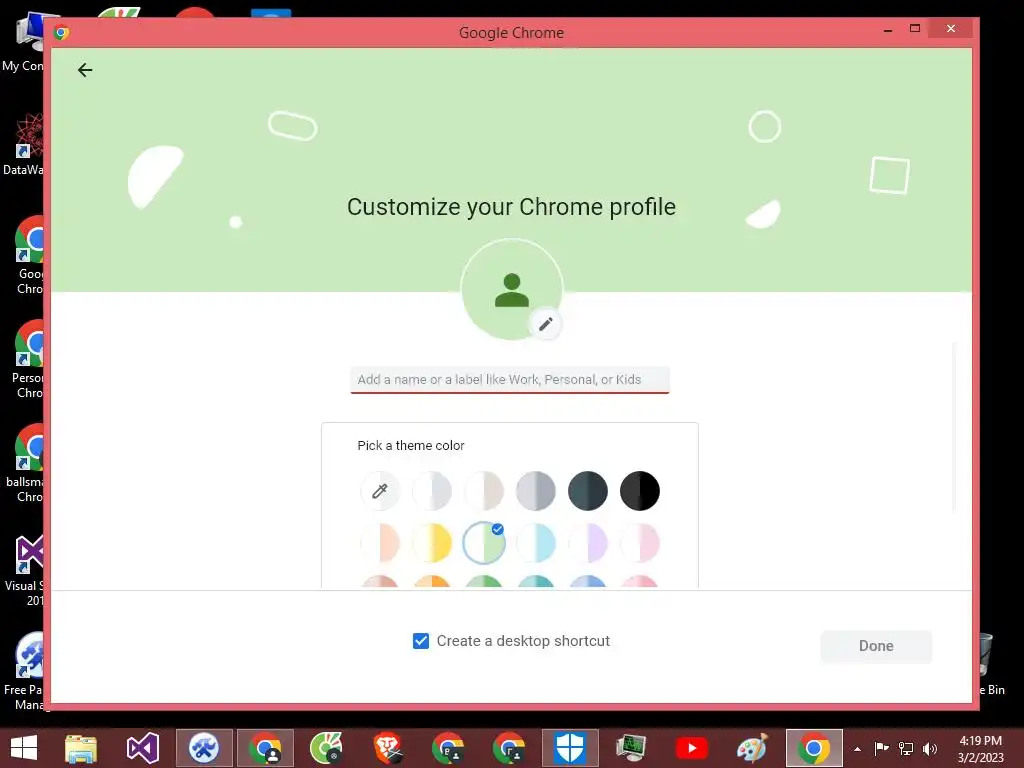The height and width of the screenshot is (768, 1024).
Task: Open custom color picker eyedropper swatch
Action: click(379, 491)
